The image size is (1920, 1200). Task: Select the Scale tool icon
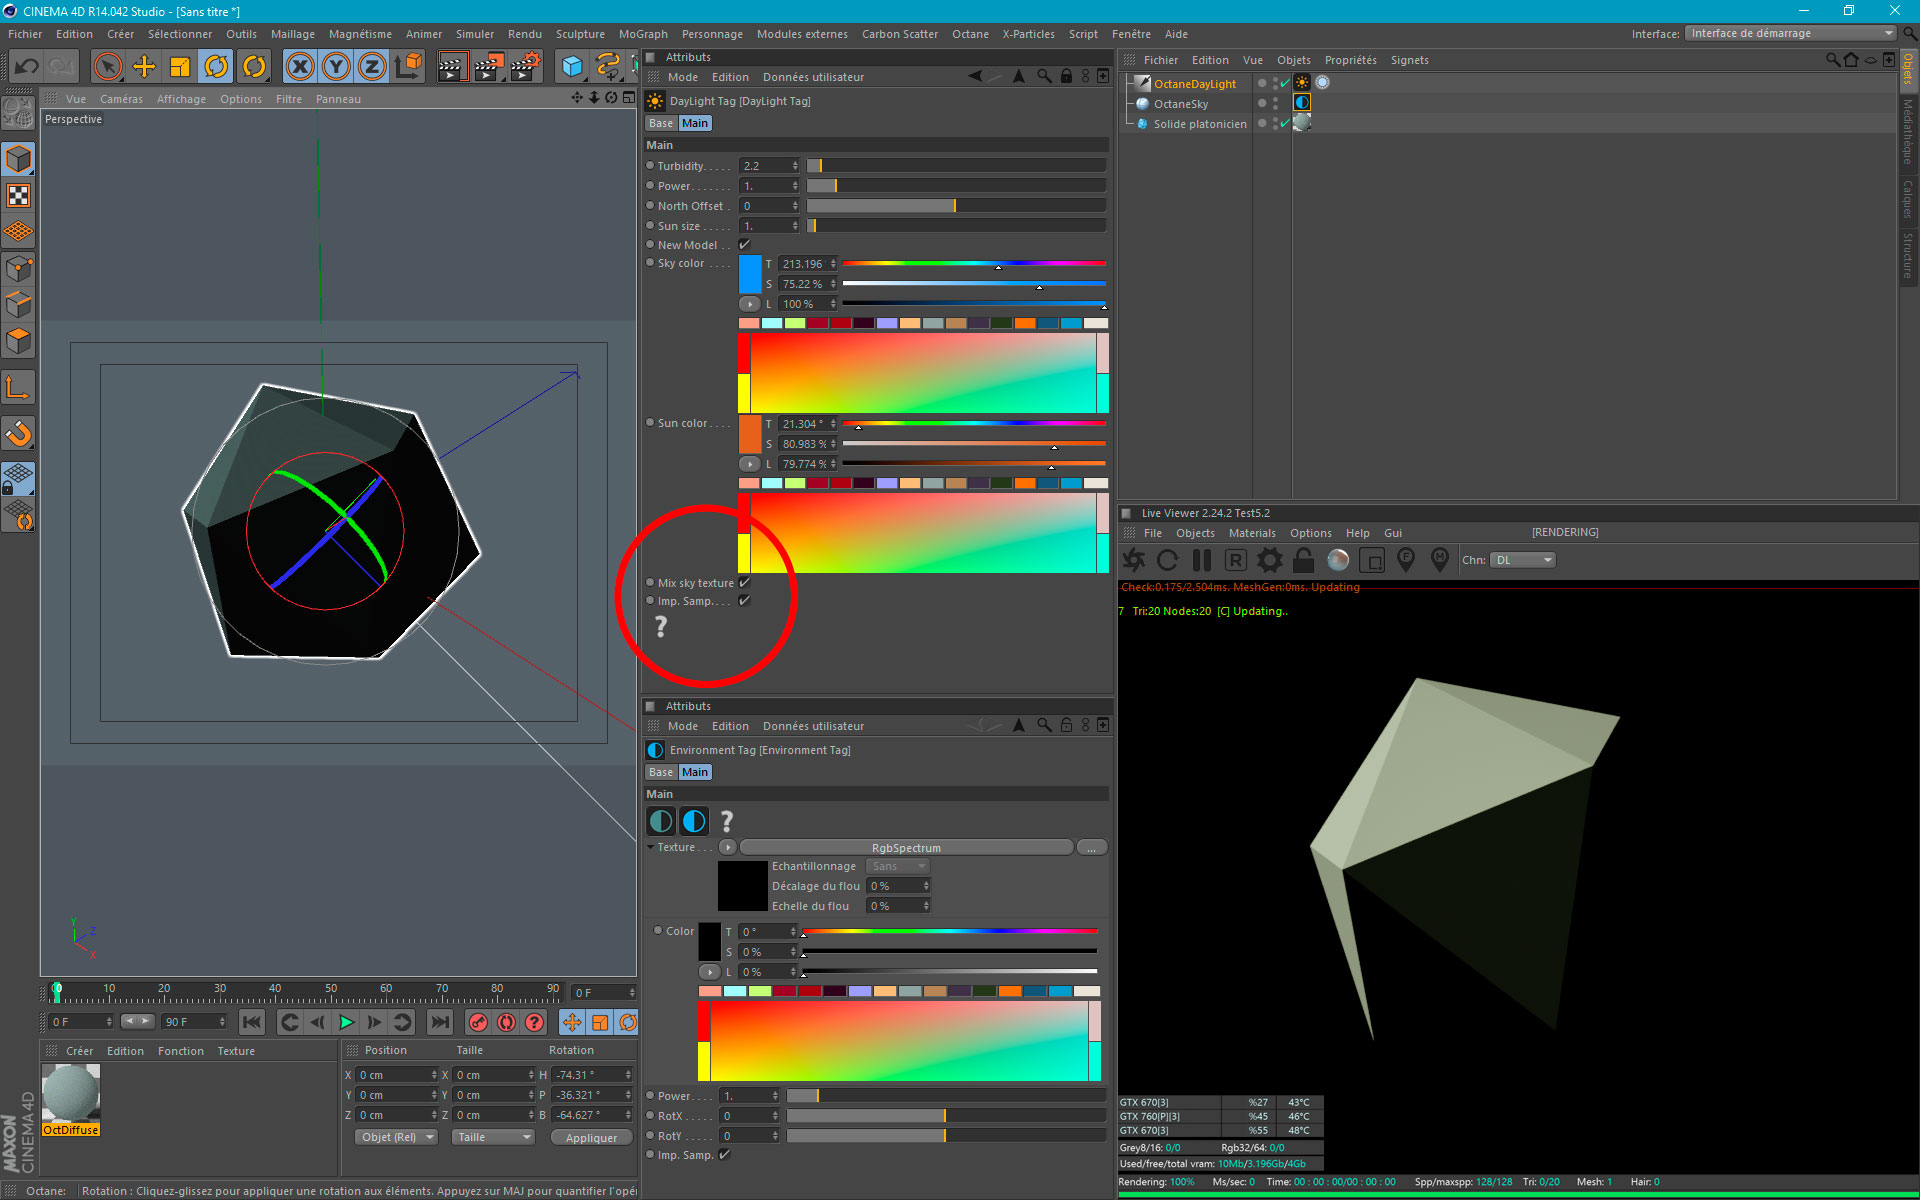(180, 67)
